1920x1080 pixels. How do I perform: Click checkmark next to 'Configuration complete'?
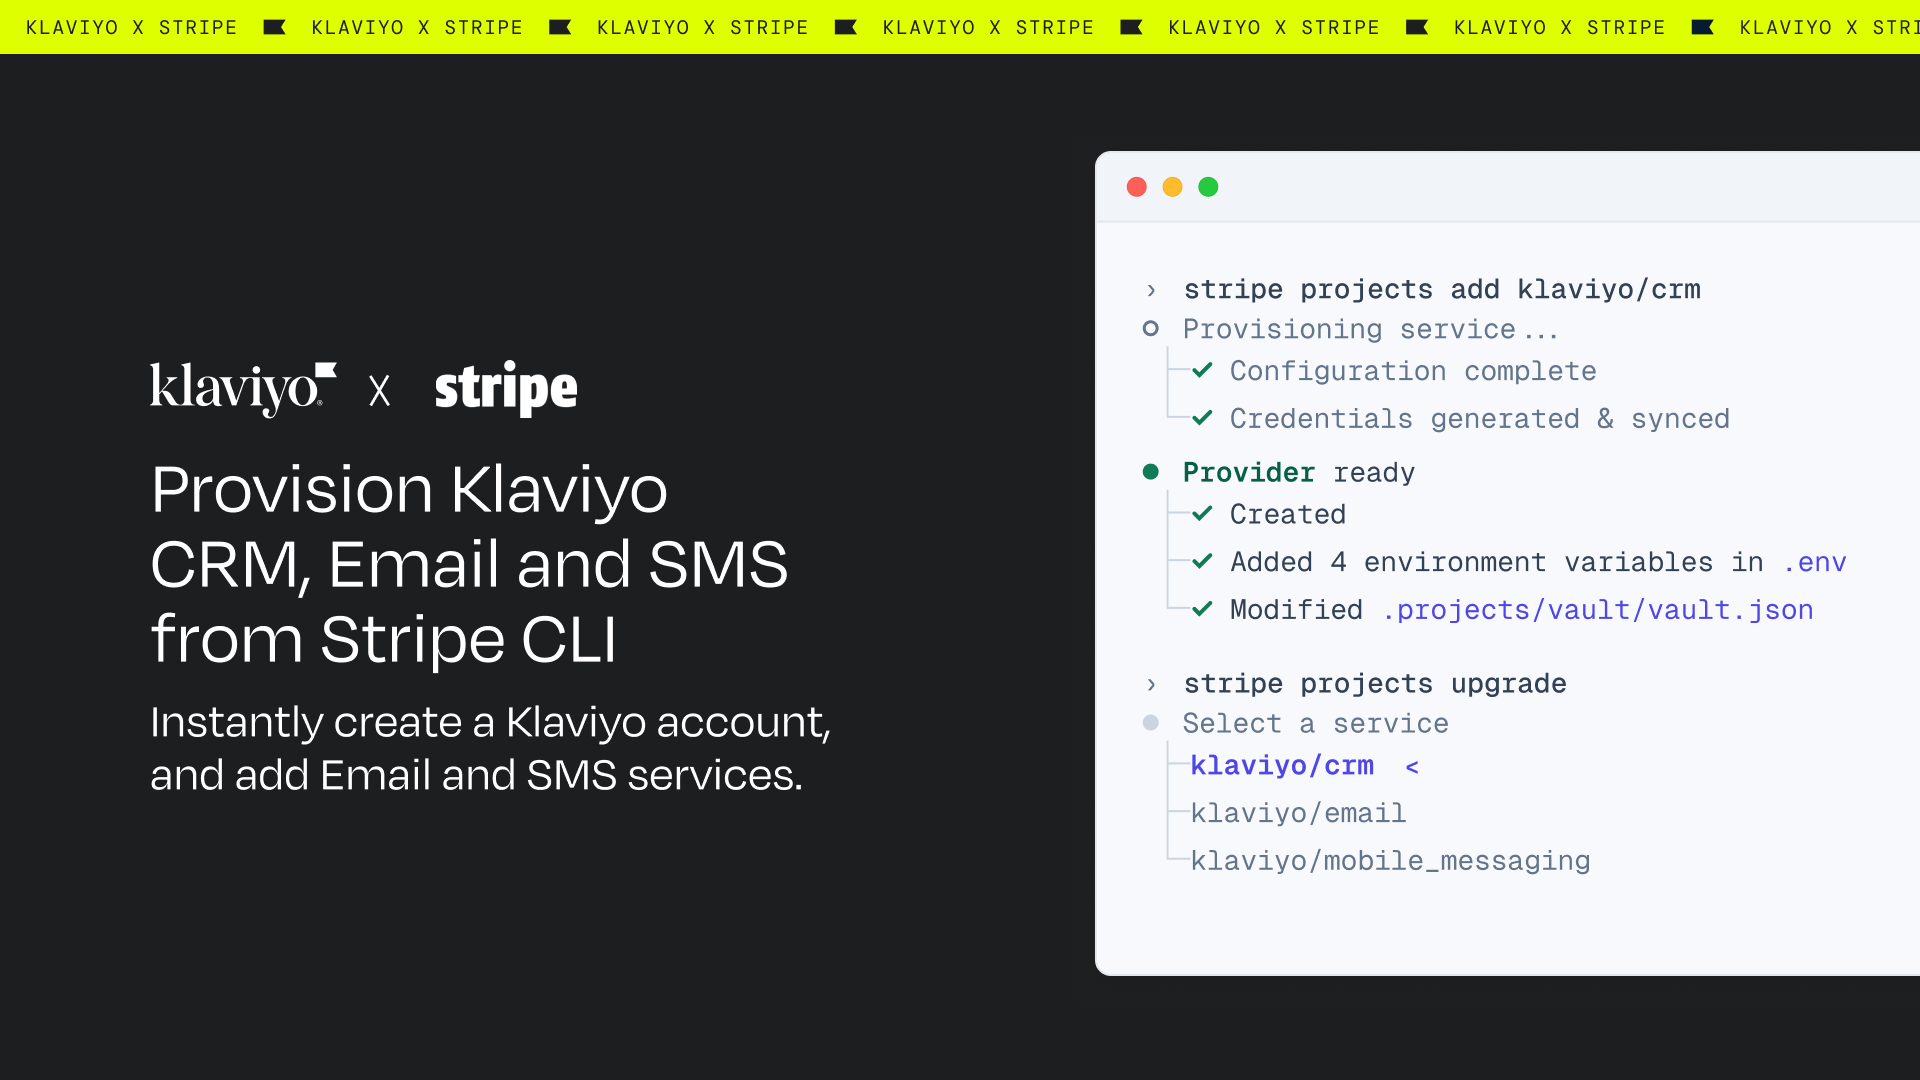coord(1202,370)
